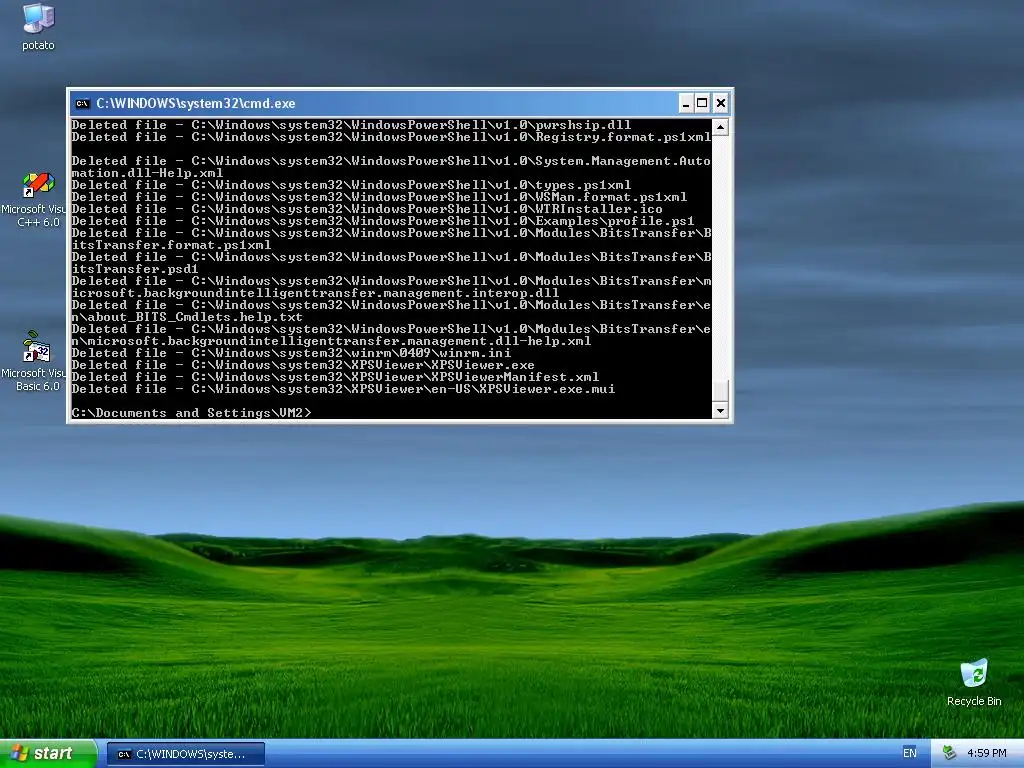Click the line ending with Examples\profile.ps1
The image size is (1024, 768).
[x=383, y=221]
